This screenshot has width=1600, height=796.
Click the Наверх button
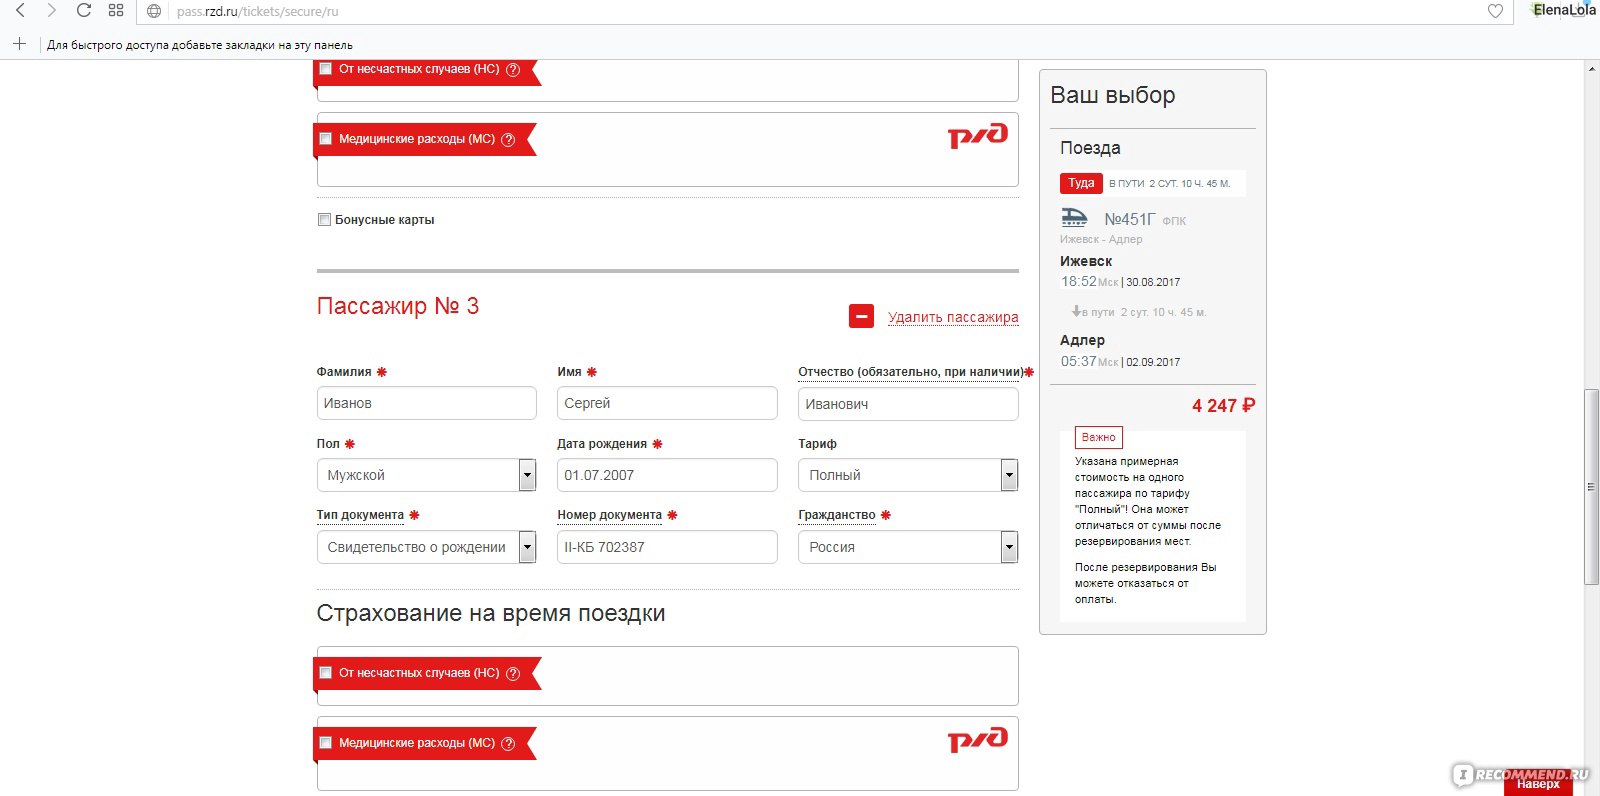click(1538, 784)
